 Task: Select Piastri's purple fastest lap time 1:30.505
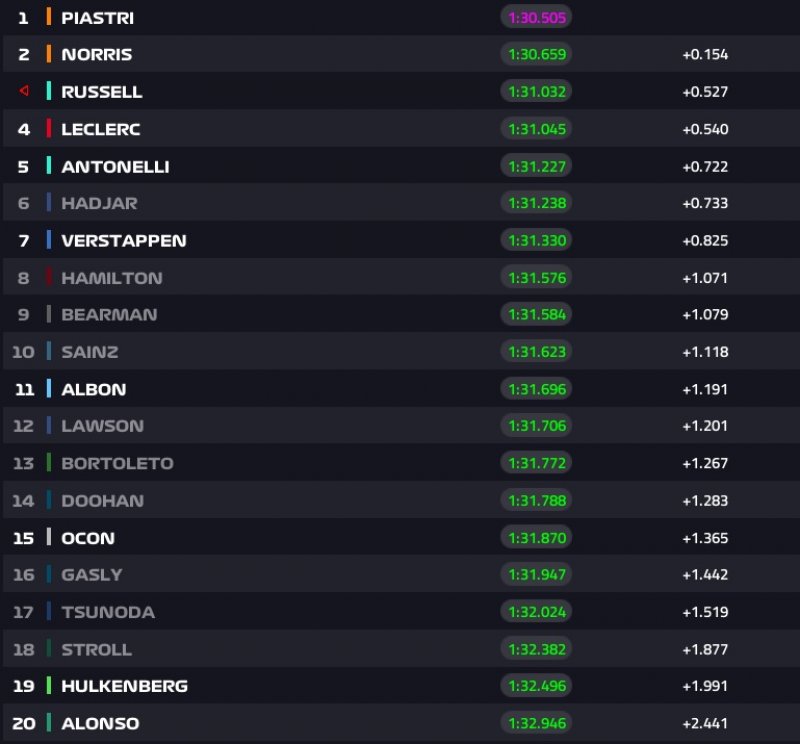(536, 17)
